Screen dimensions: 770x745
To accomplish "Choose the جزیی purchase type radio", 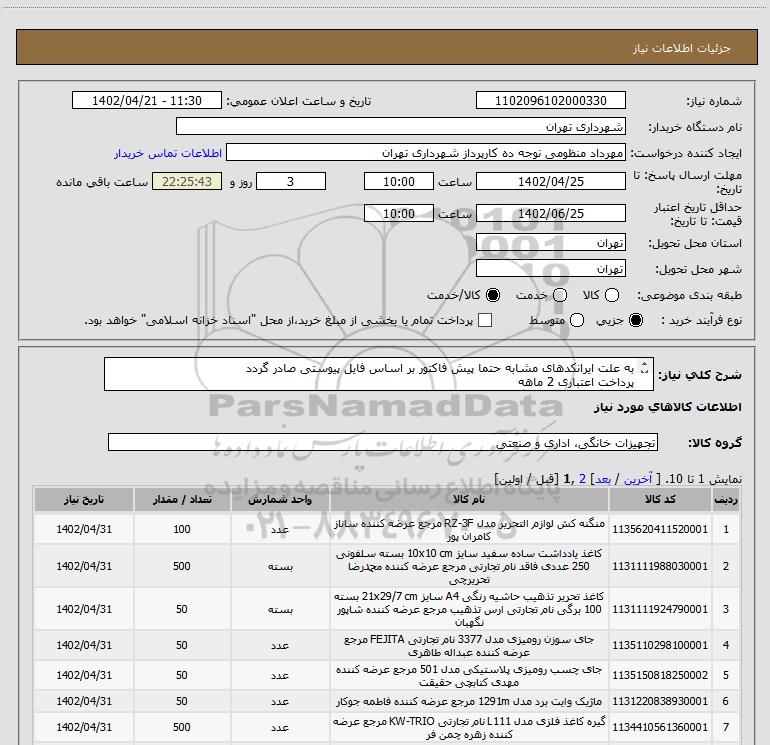I will 636,321.
